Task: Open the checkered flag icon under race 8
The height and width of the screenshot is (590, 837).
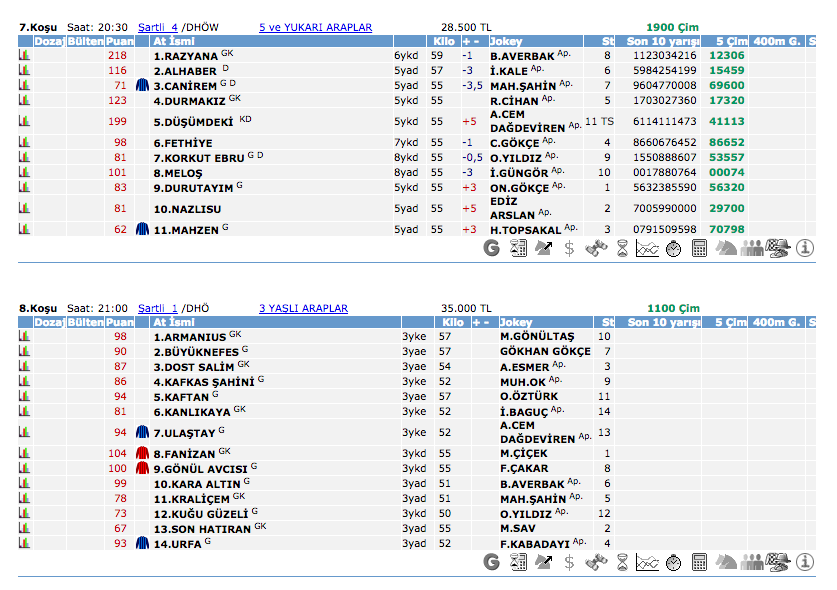Action: coord(777,562)
